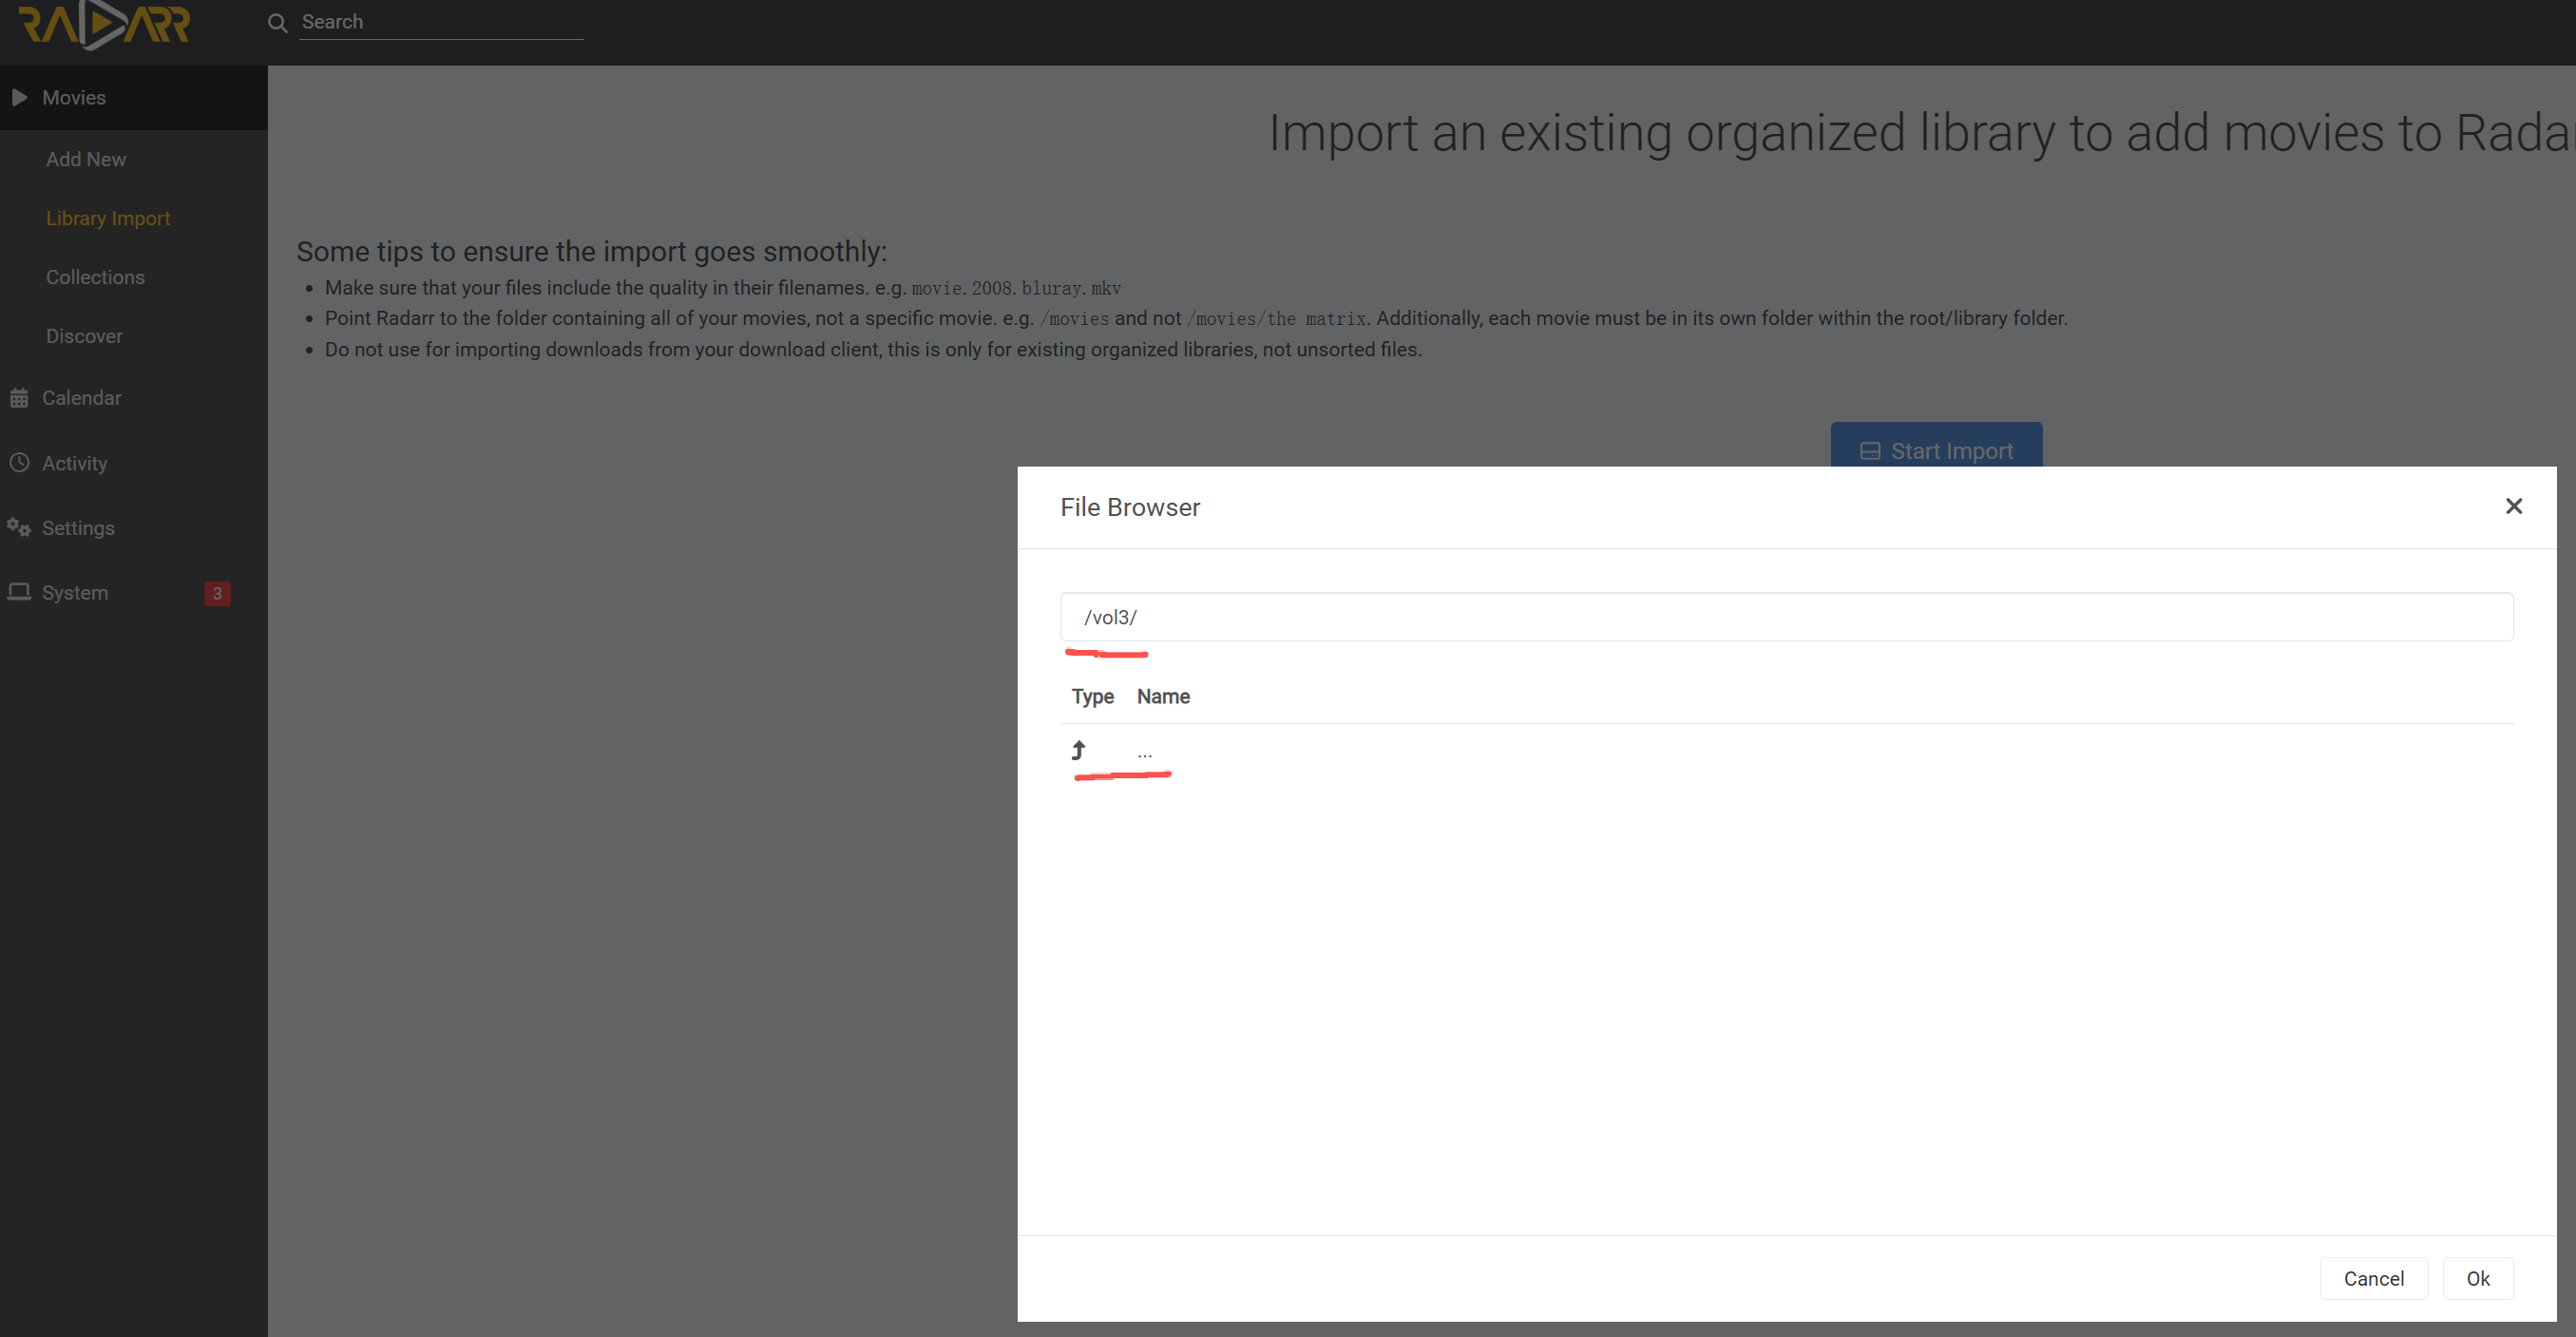Select the '...' parent directory row
The image size is (2576, 1337).
1787,751
